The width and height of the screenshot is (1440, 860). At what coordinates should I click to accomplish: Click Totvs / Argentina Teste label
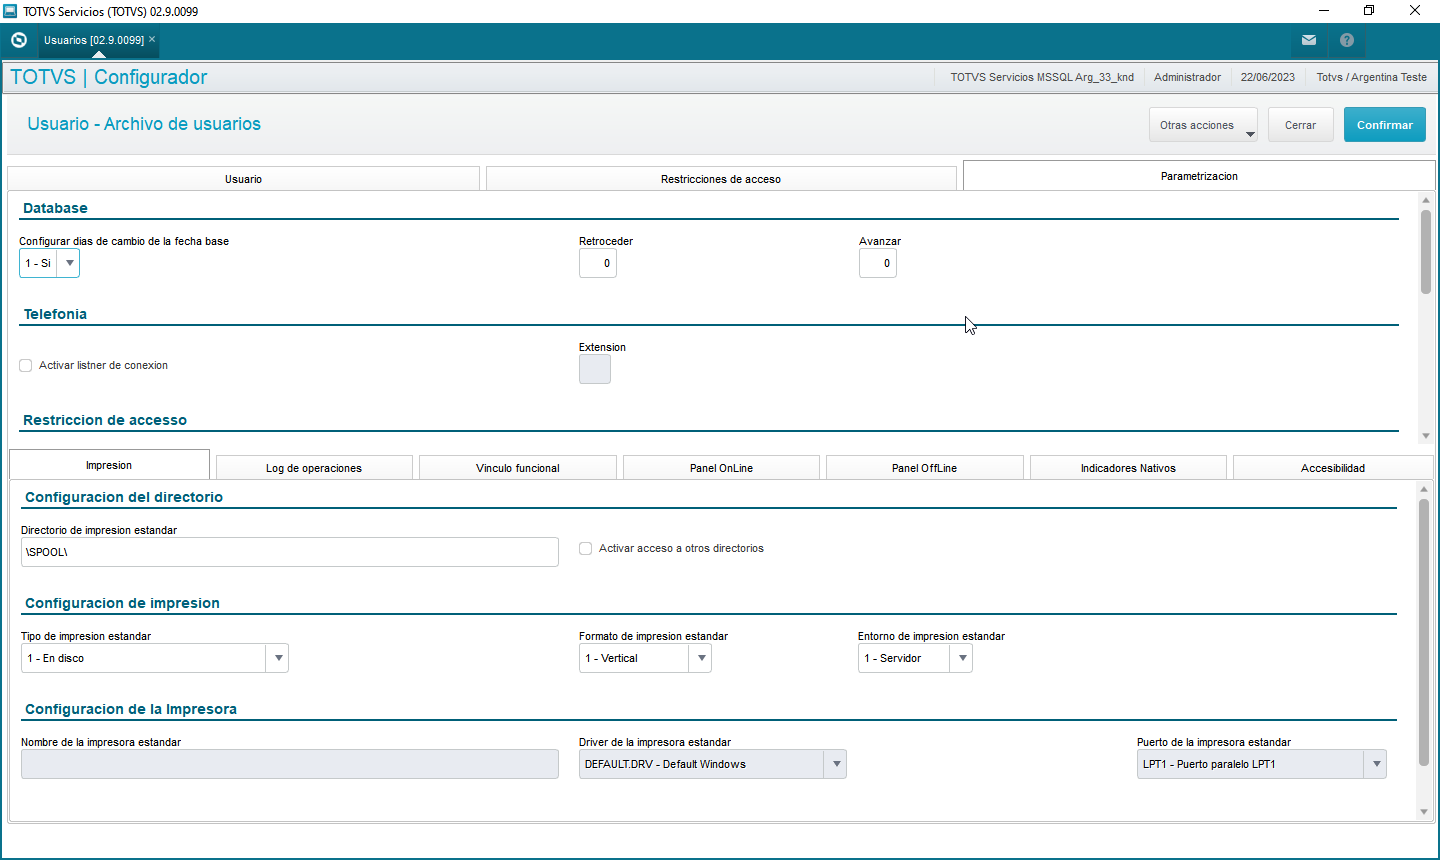tap(1372, 77)
